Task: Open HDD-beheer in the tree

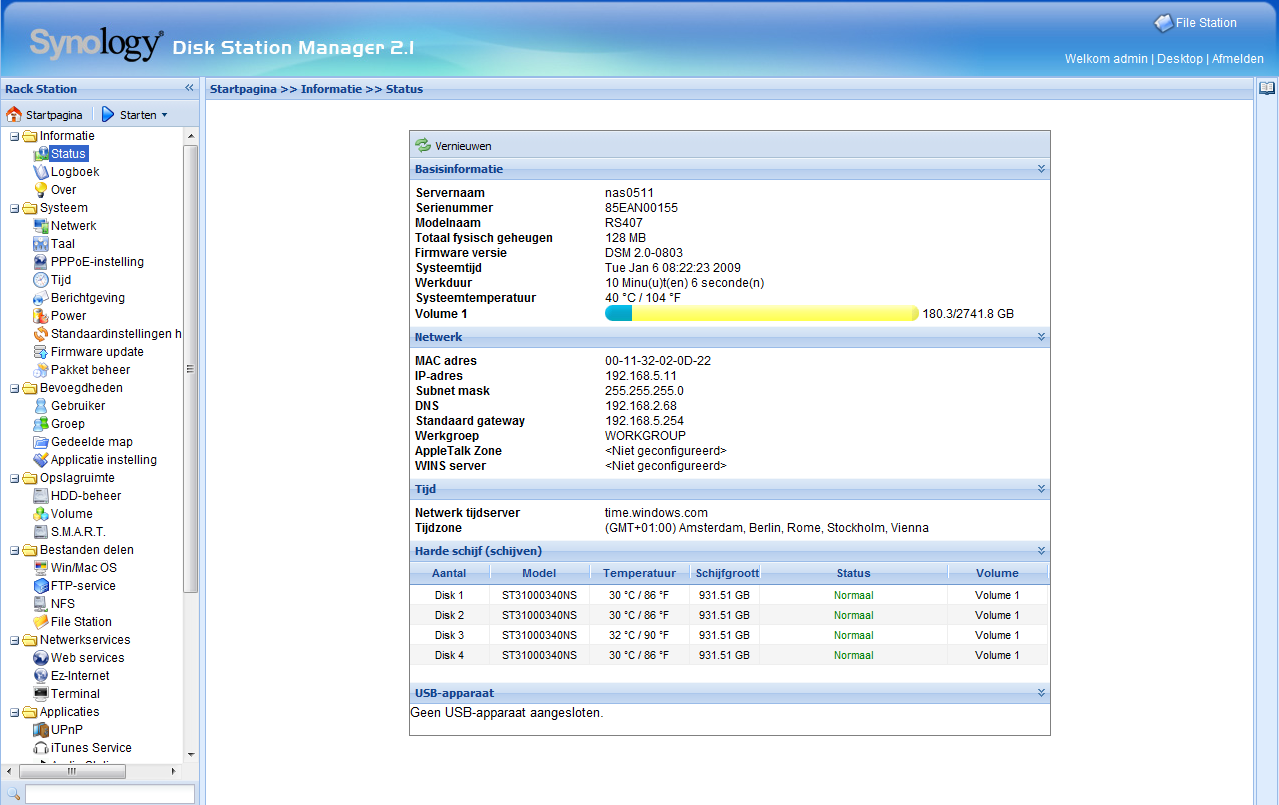Action: 86,496
